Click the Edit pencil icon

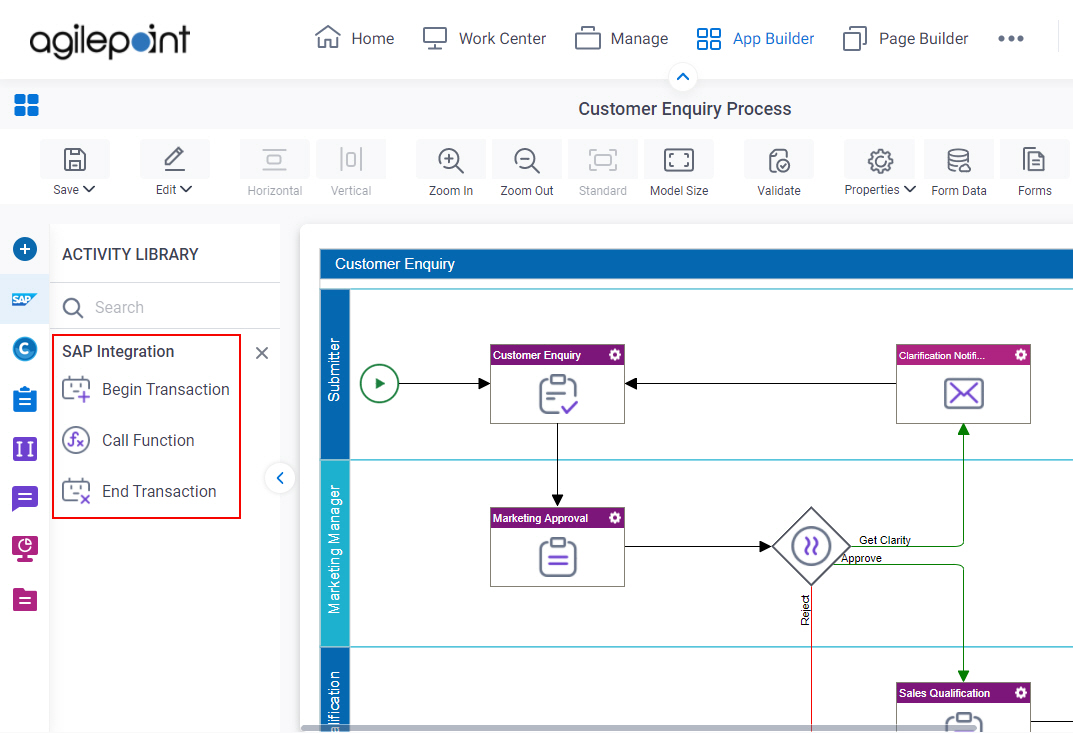coord(174,159)
